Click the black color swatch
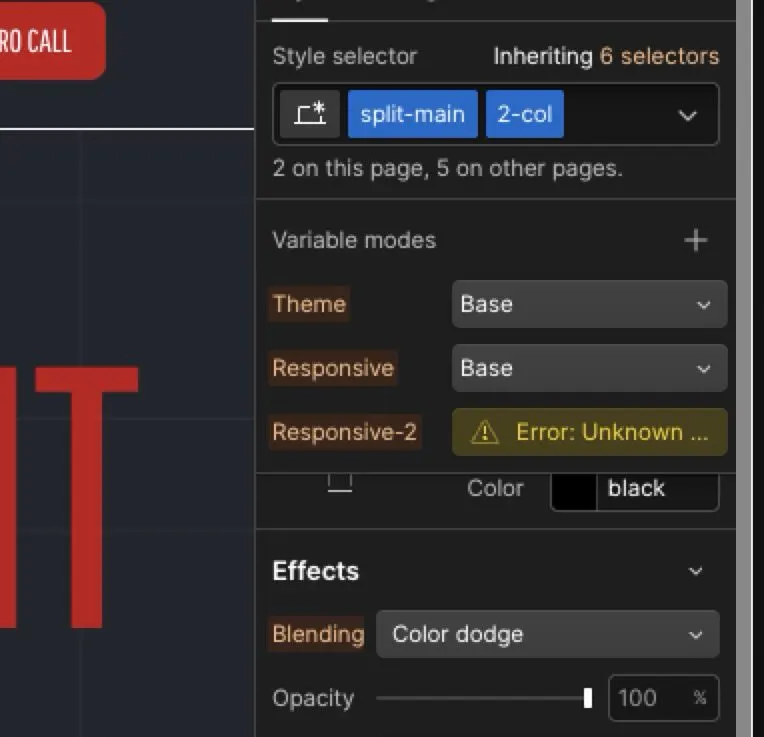Image resolution: width=764 pixels, height=737 pixels. pyautogui.click(x=573, y=492)
